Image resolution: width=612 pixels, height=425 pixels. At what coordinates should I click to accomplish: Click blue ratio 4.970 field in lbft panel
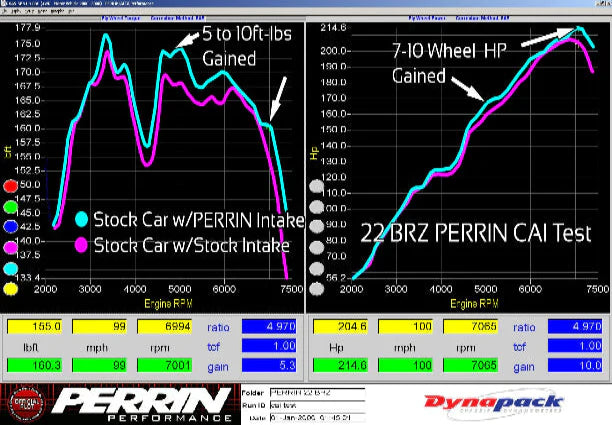click(269, 326)
